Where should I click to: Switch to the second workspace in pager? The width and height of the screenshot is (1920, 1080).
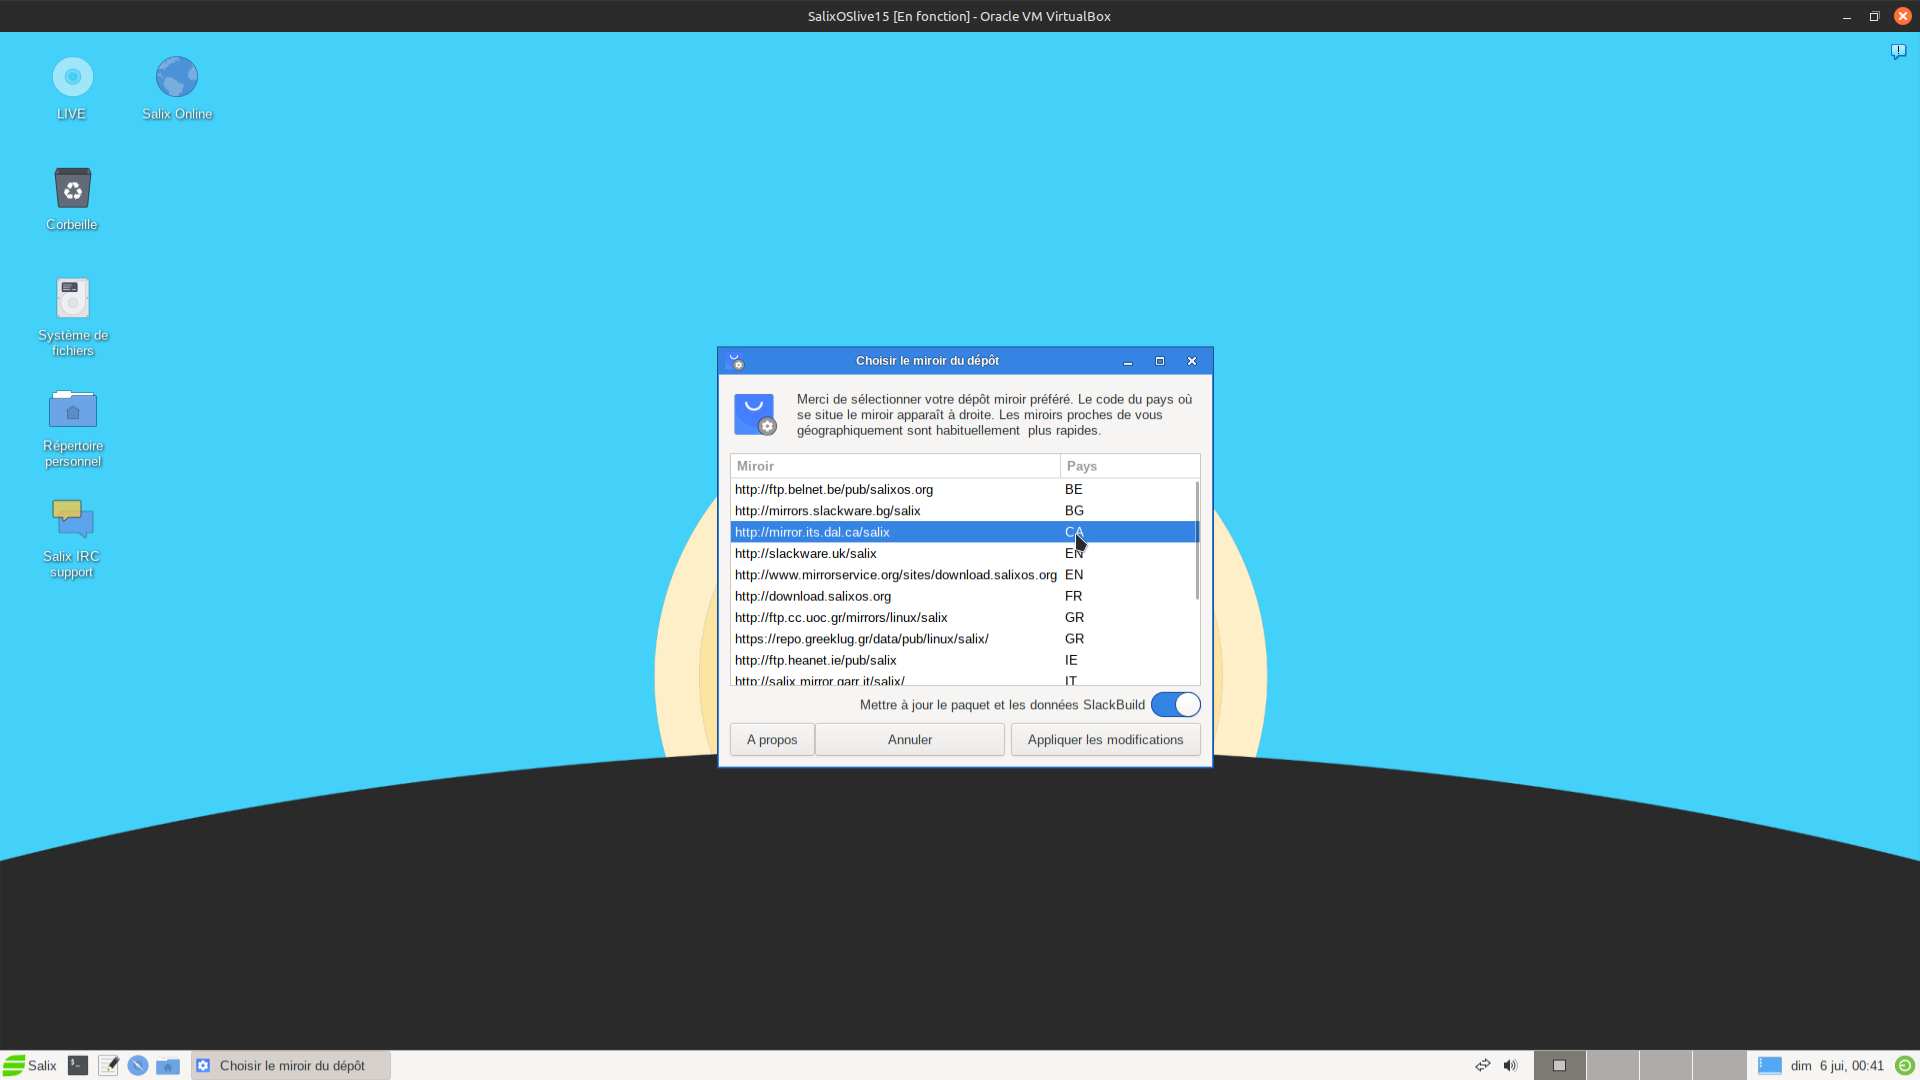(x=1612, y=1065)
